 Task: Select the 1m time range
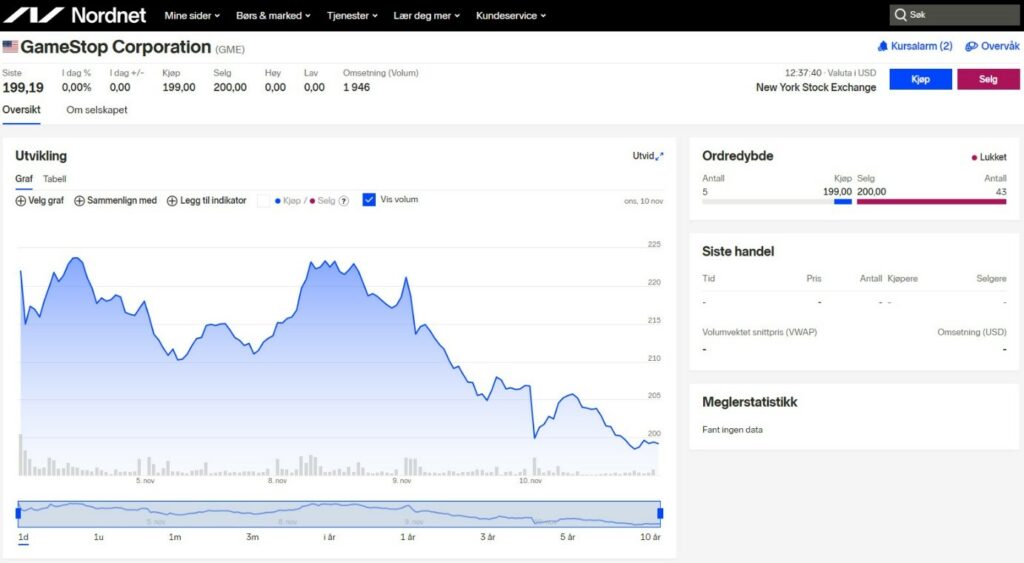pyautogui.click(x=174, y=537)
